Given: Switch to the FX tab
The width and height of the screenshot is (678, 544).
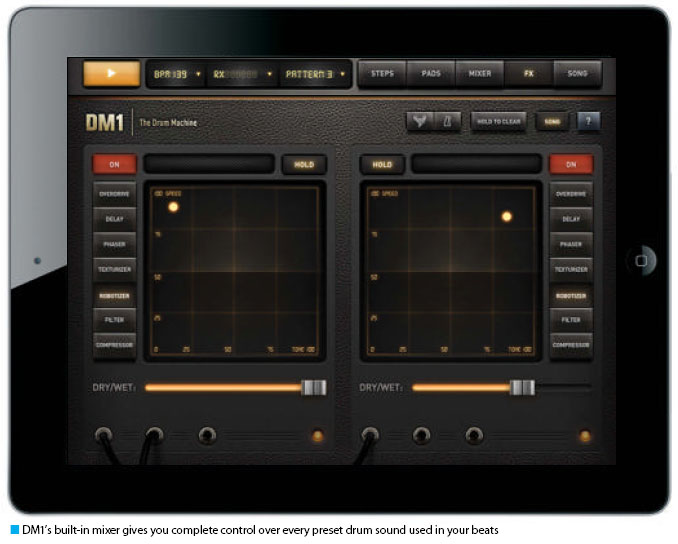Looking at the screenshot, I should (528, 74).
